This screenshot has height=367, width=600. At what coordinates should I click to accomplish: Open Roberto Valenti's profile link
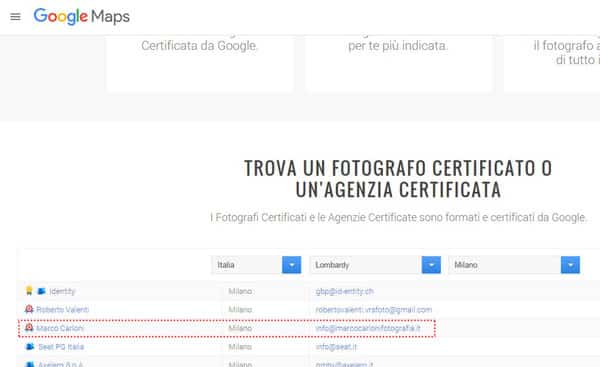(x=63, y=309)
